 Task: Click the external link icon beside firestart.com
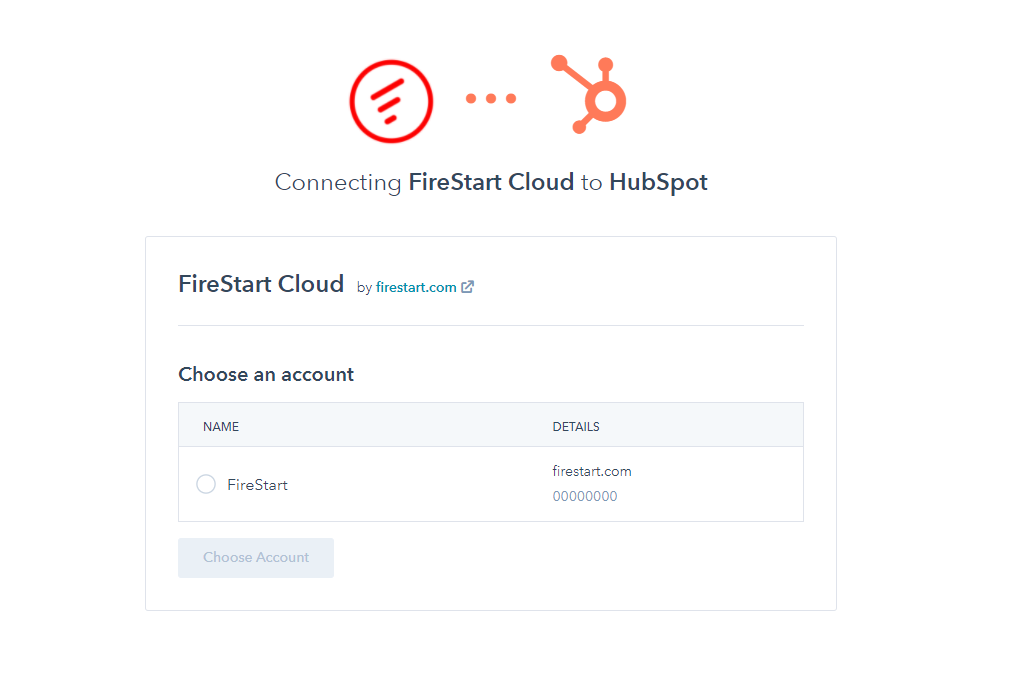coord(467,287)
